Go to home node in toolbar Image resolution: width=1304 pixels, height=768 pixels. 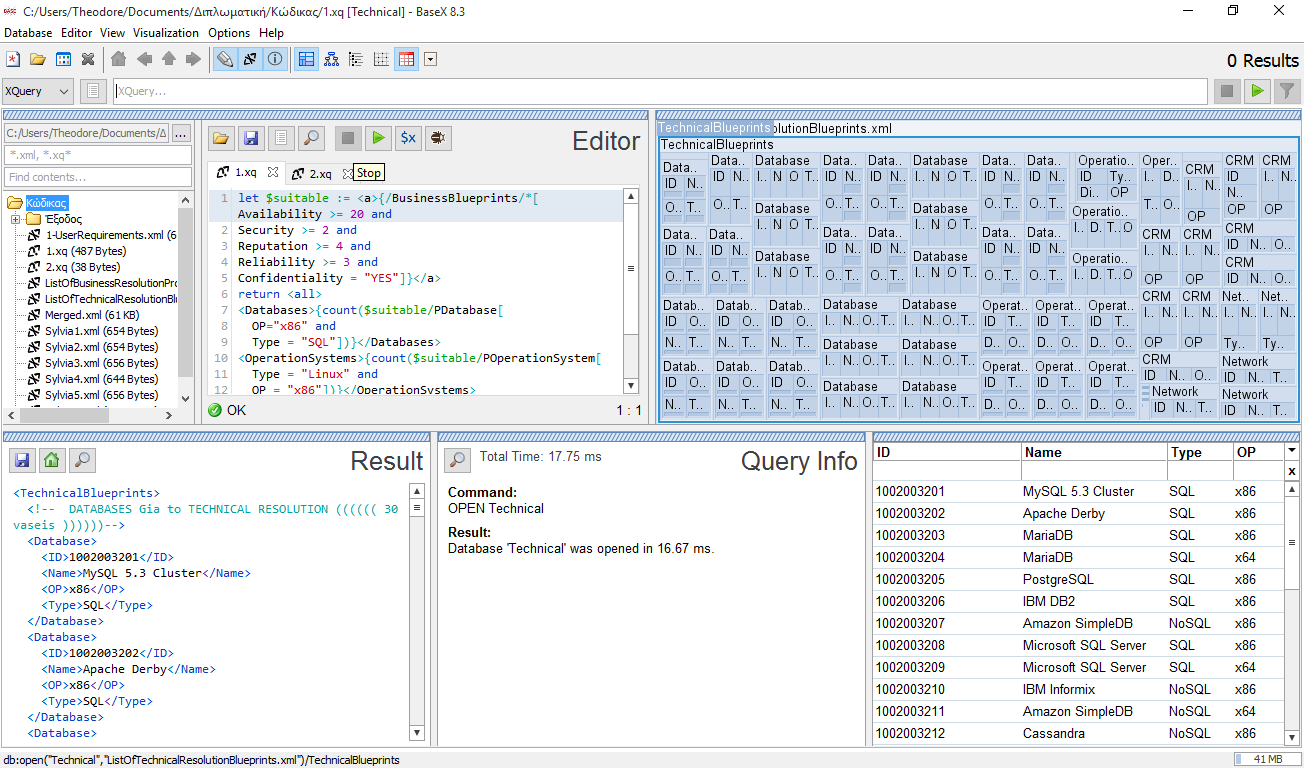pyautogui.click(x=119, y=60)
